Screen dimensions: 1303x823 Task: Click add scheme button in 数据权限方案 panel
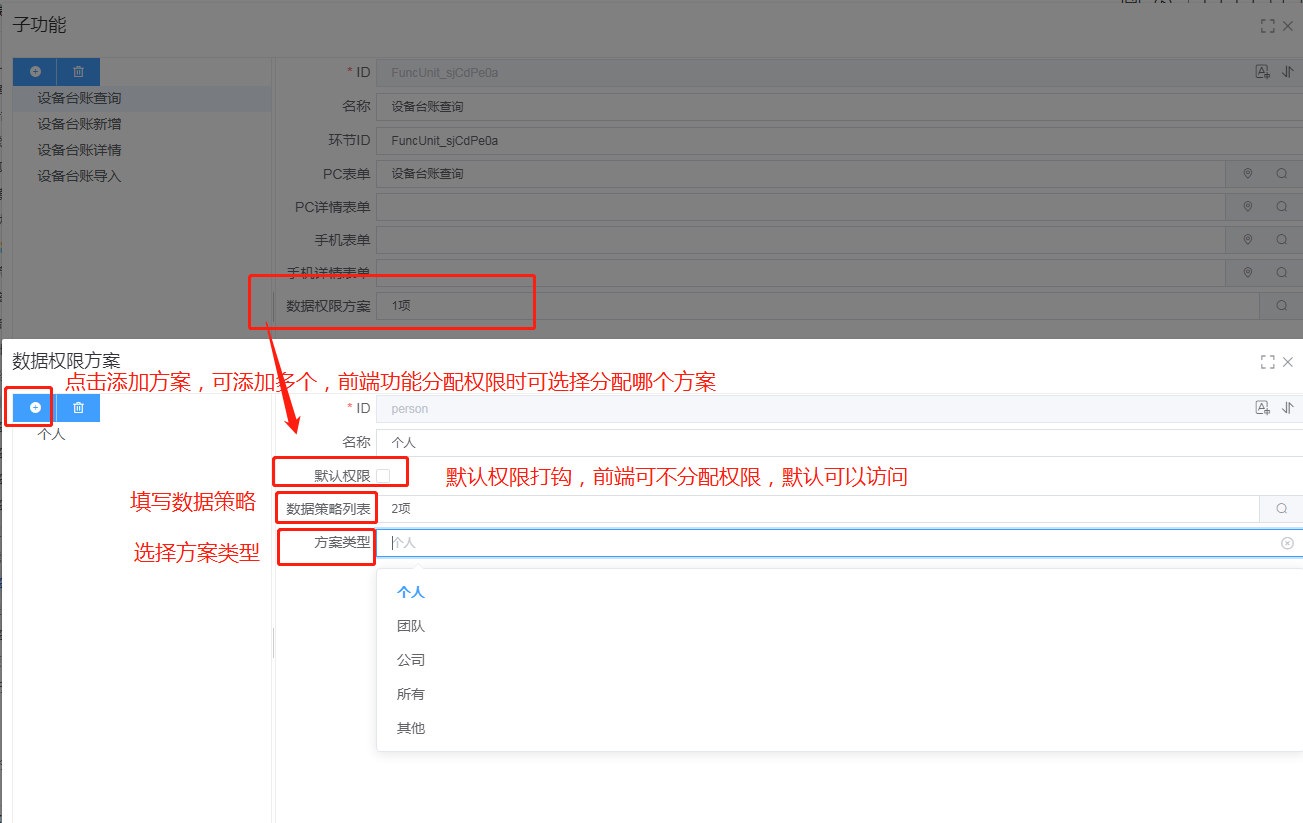tap(35, 408)
